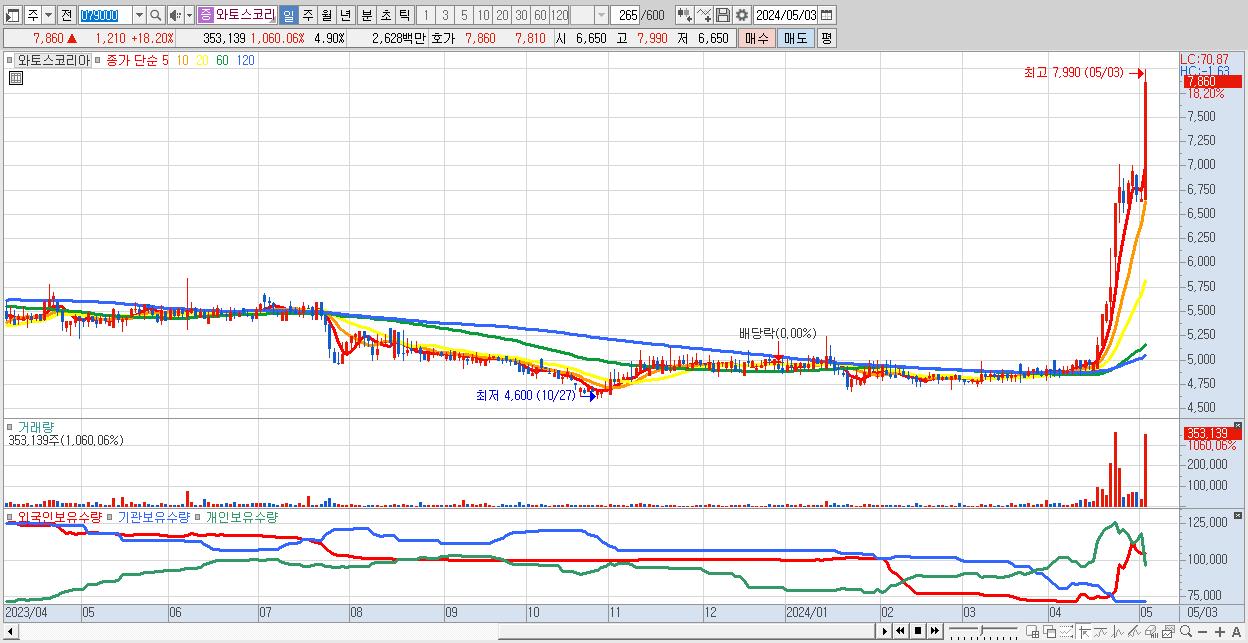Click play button in bottom playback bar

884,631
